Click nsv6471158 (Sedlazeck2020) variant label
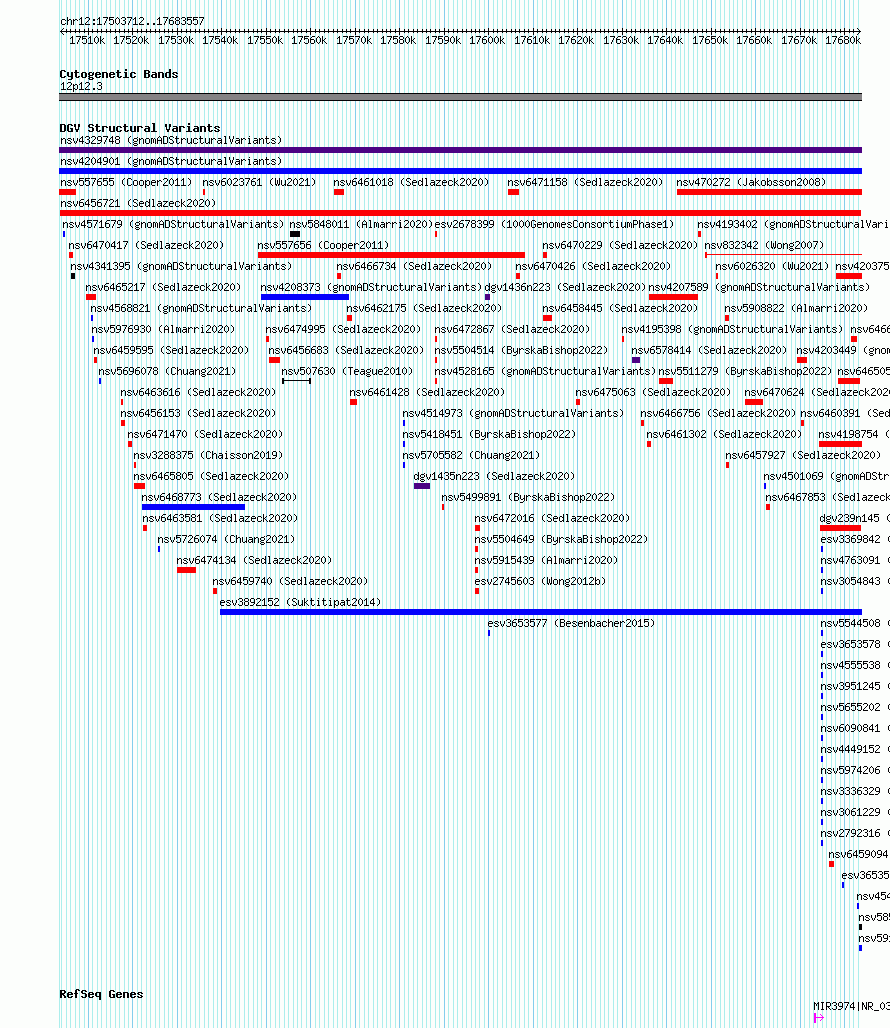This screenshot has width=890, height=1028. pyautogui.click(x=585, y=182)
